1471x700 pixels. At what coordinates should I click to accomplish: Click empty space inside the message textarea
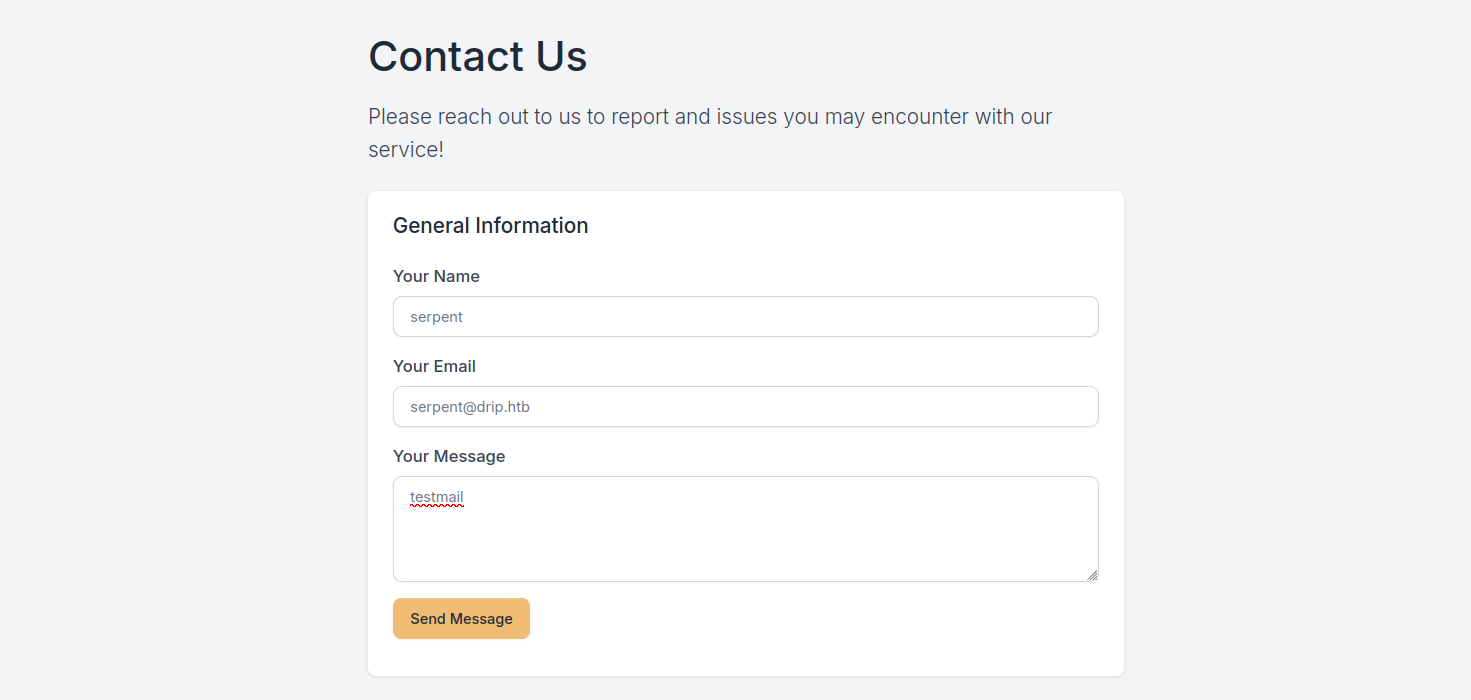pyautogui.click(x=745, y=540)
